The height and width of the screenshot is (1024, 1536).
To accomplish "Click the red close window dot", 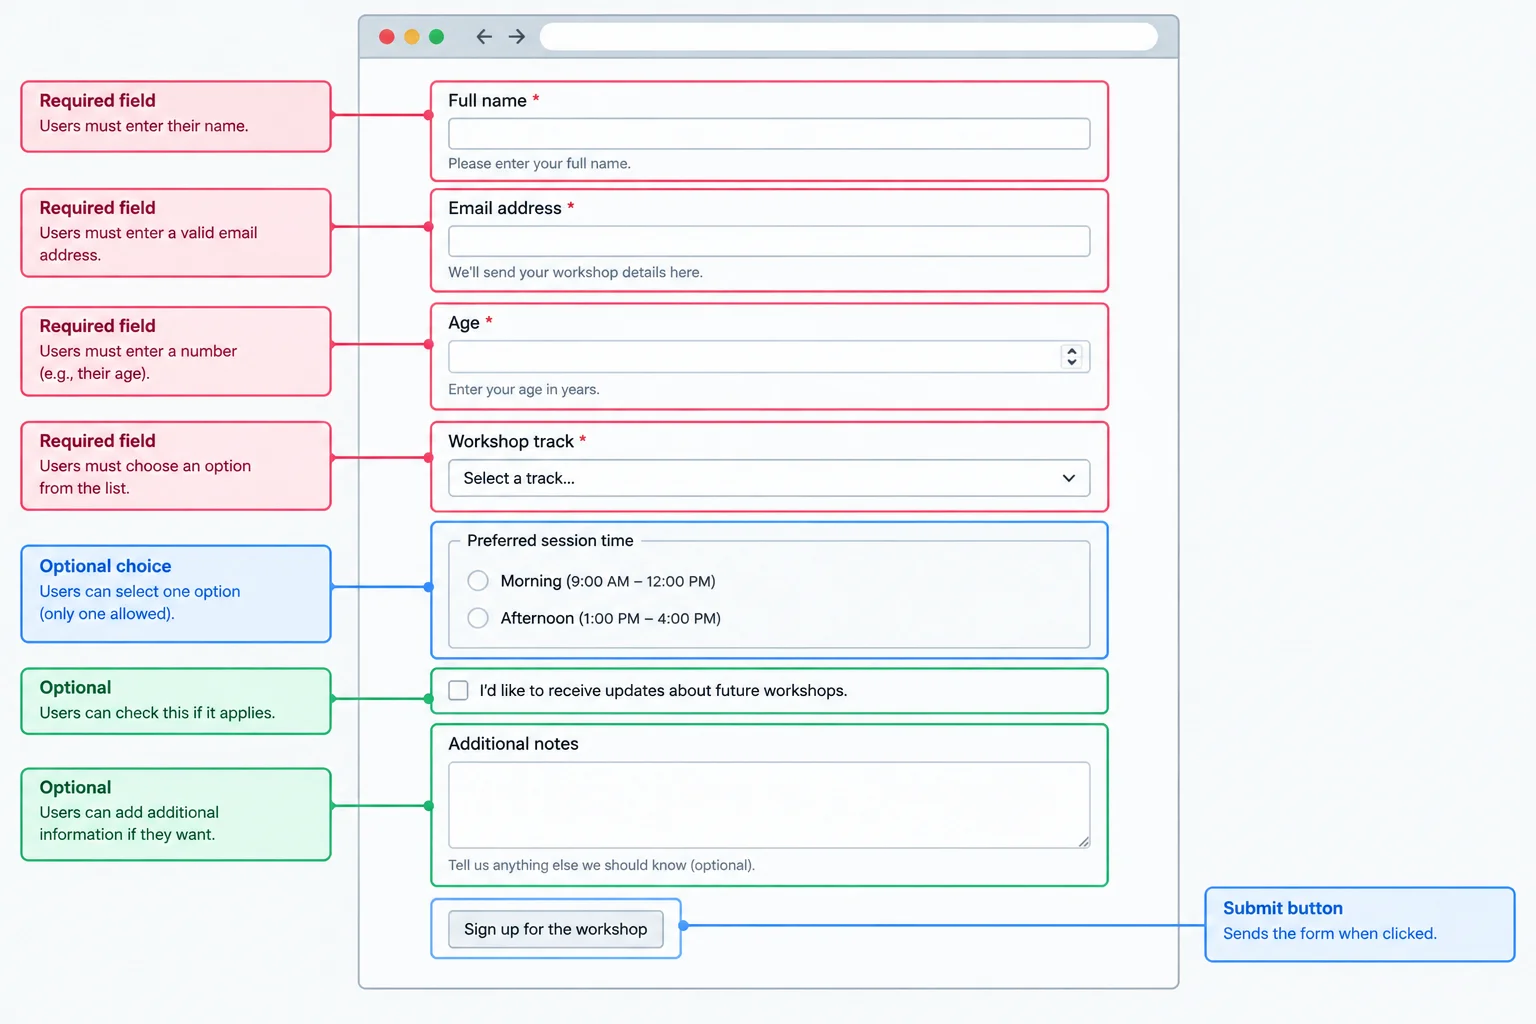I will tap(387, 37).
